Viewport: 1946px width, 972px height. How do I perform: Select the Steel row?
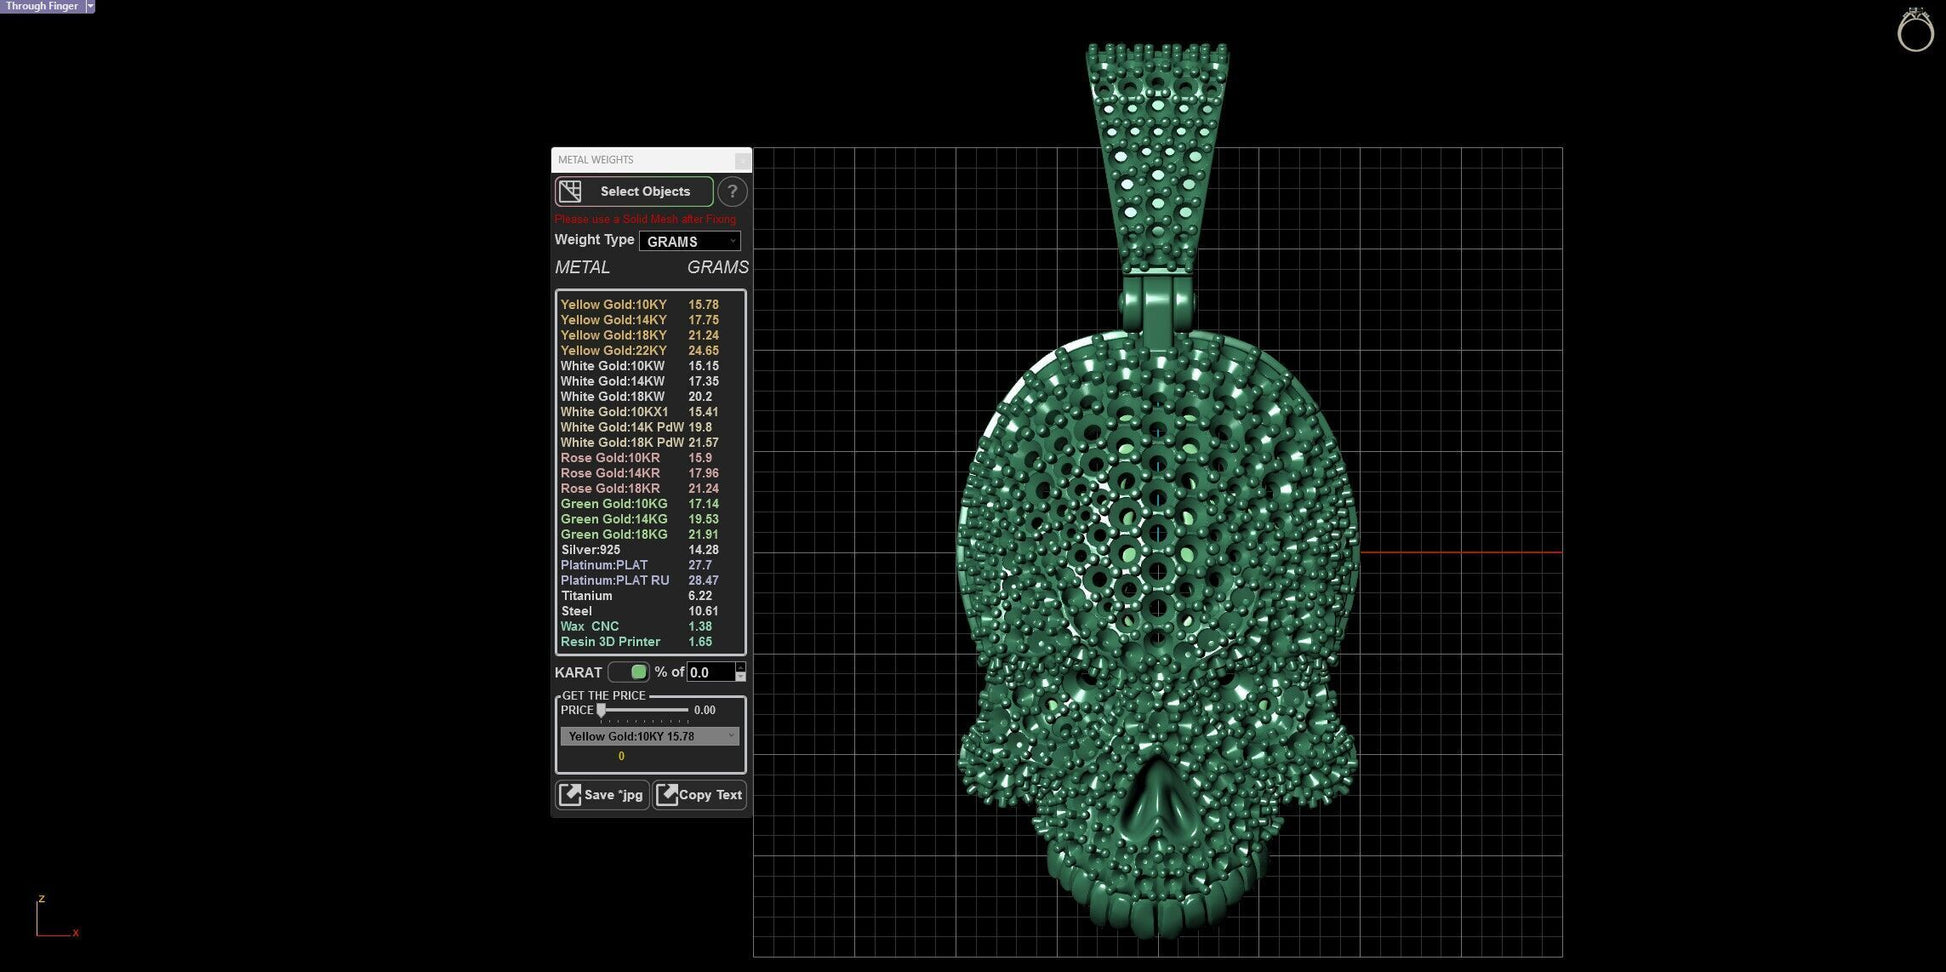click(650, 611)
